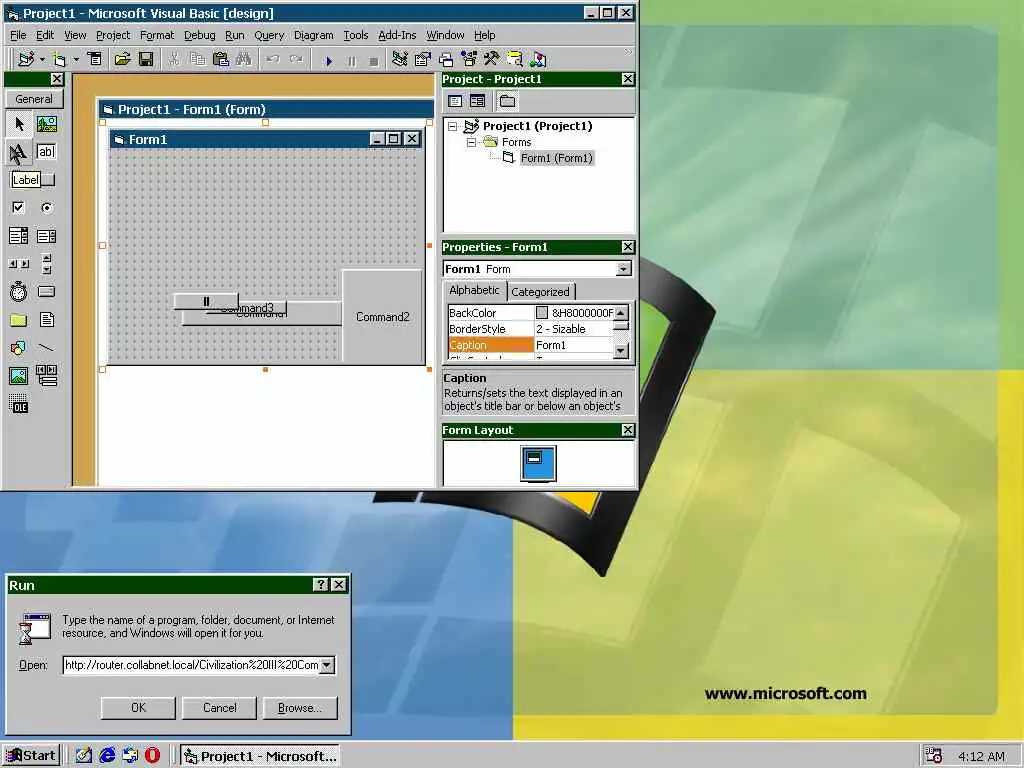
Task: Open the Add-Ins menu
Action: point(397,35)
